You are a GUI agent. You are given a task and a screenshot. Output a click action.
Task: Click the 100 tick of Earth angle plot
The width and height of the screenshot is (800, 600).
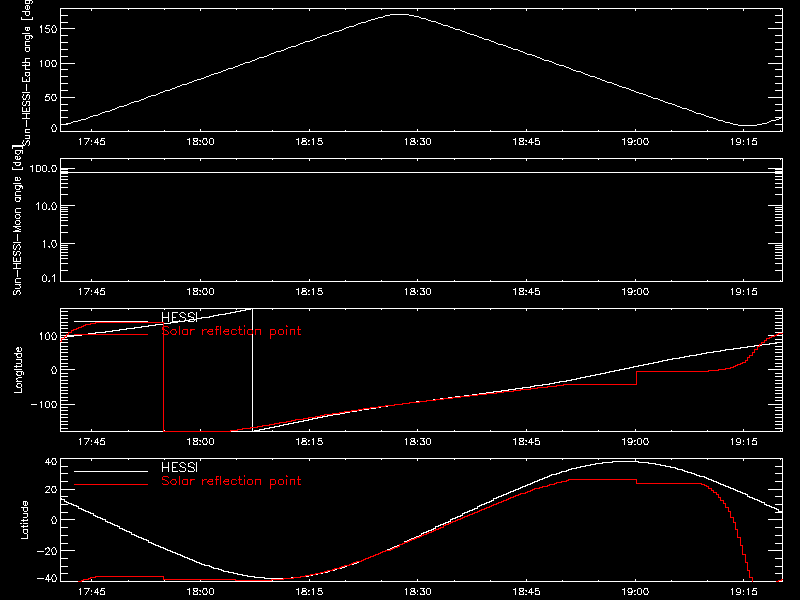click(x=48, y=63)
